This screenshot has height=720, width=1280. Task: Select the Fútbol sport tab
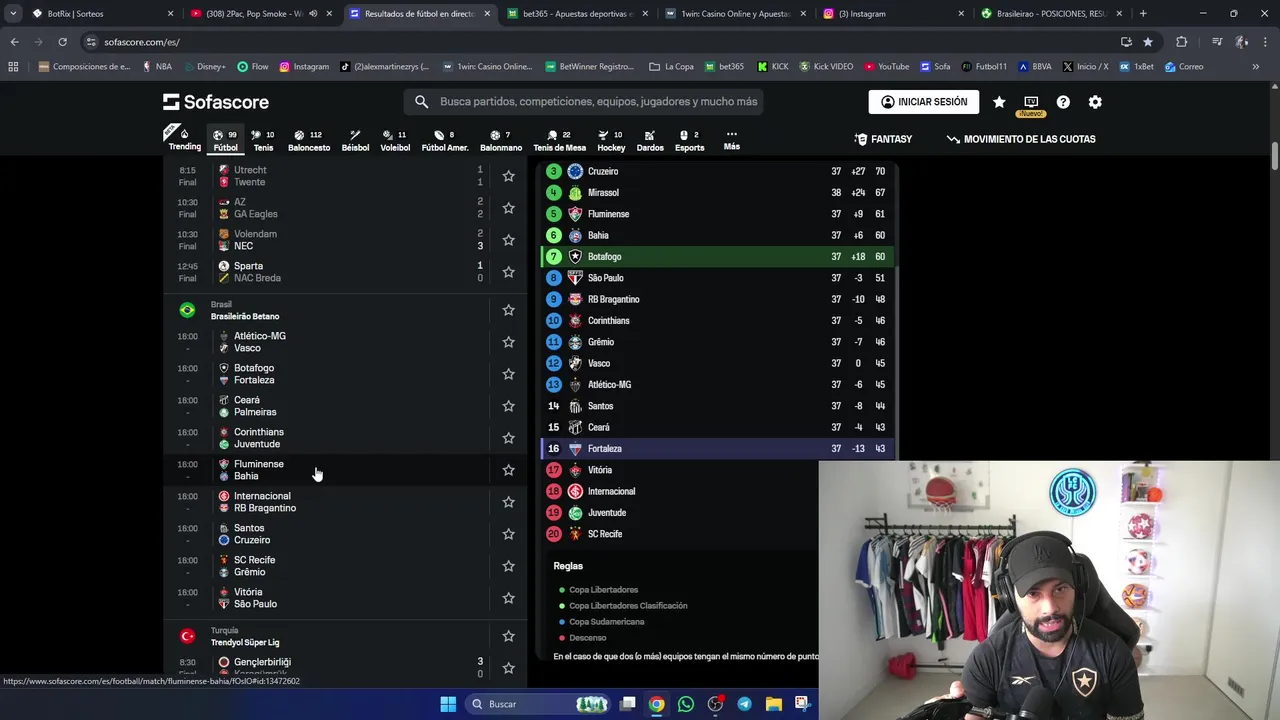click(x=225, y=140)
